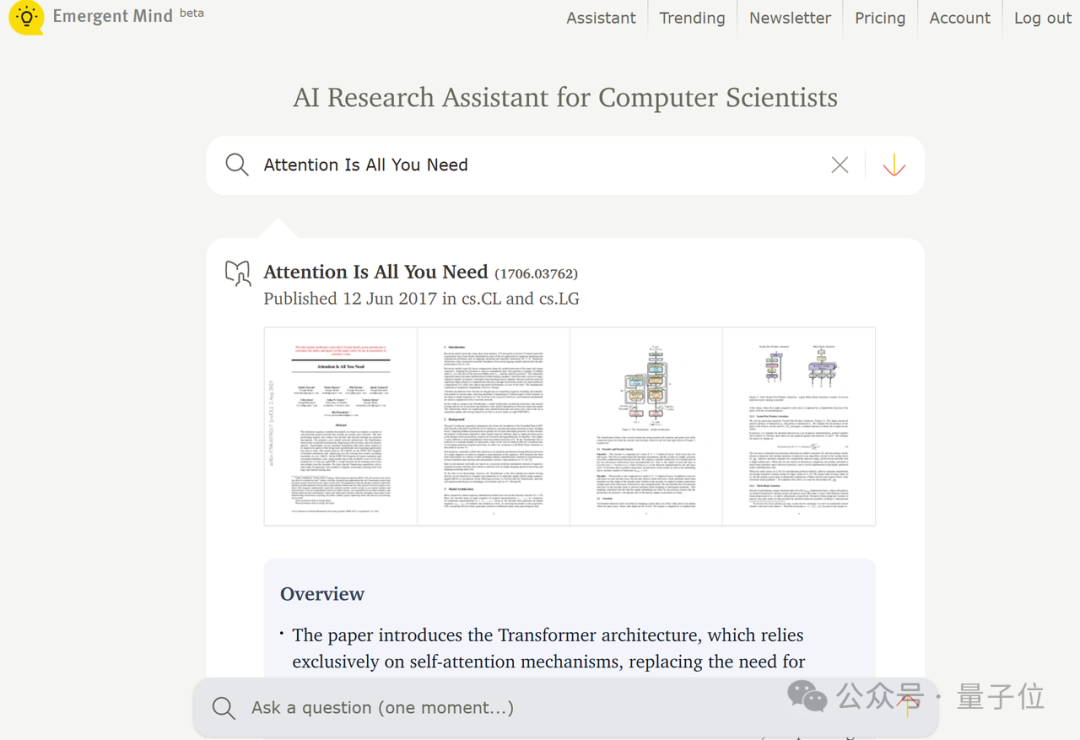Select the fourth paper page thumbnail
The height and width of the screenshot is (740, 1080).
(798, 426)
